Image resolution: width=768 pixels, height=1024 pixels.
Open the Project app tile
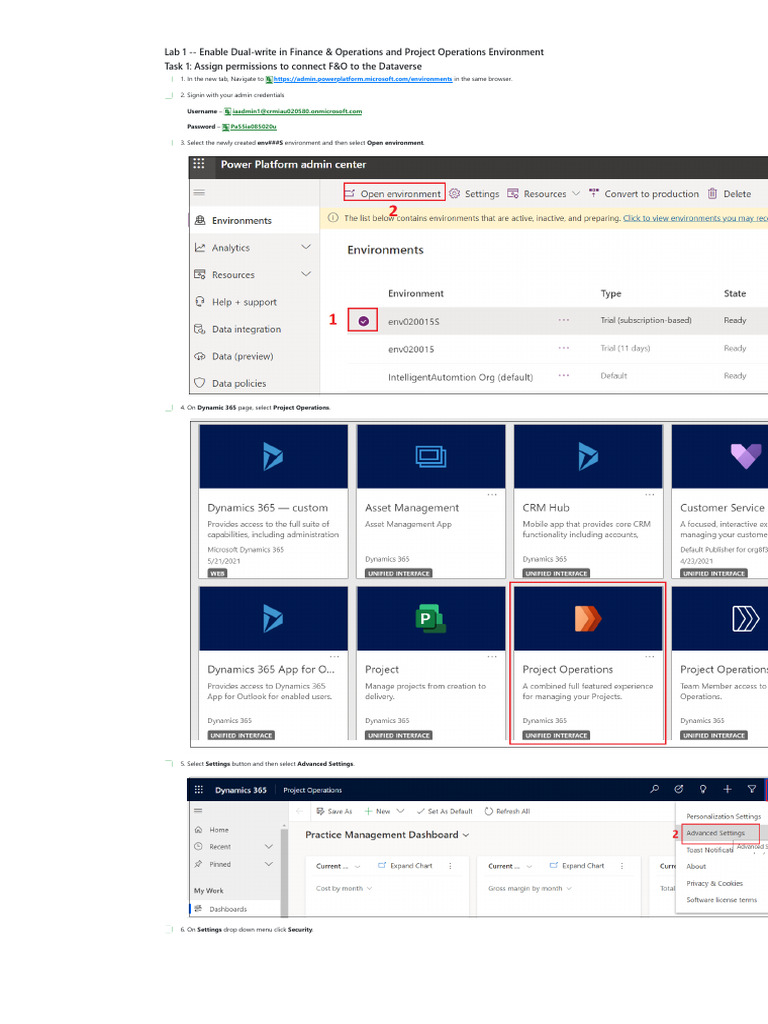431,663
